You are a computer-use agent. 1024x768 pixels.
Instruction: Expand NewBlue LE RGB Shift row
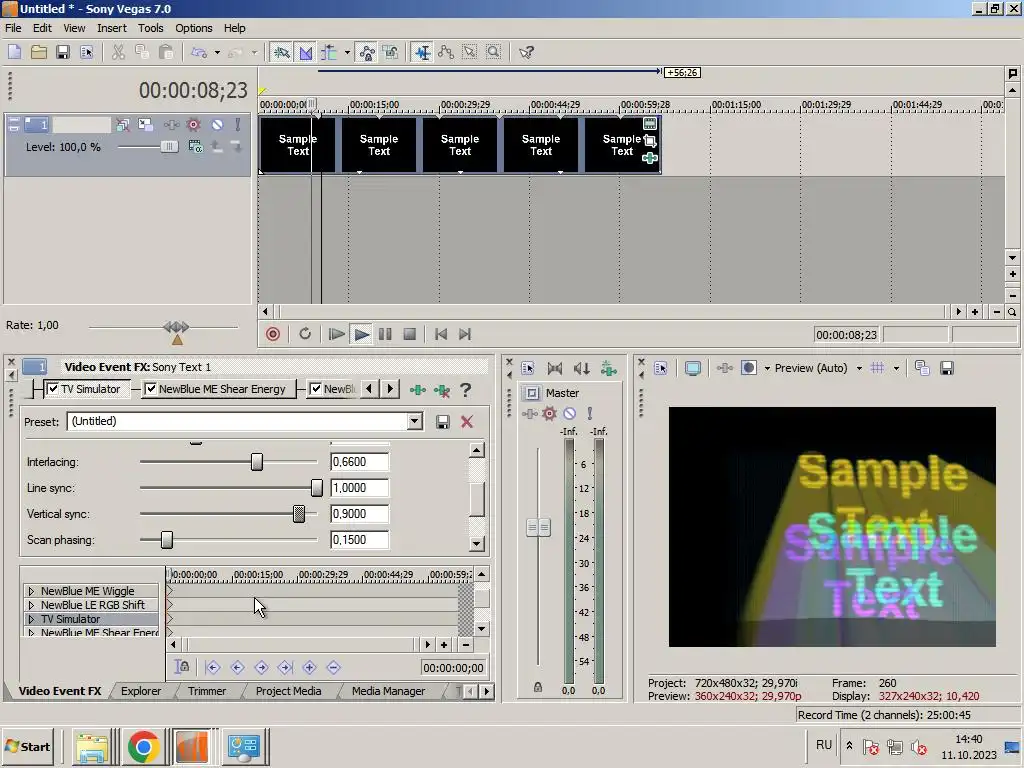tap(31, 605)
